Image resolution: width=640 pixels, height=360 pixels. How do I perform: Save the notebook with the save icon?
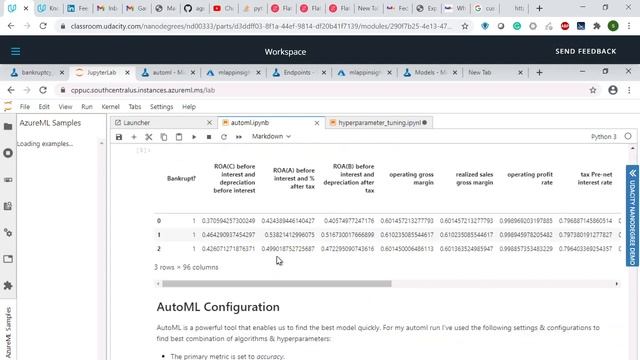[119, 137]
